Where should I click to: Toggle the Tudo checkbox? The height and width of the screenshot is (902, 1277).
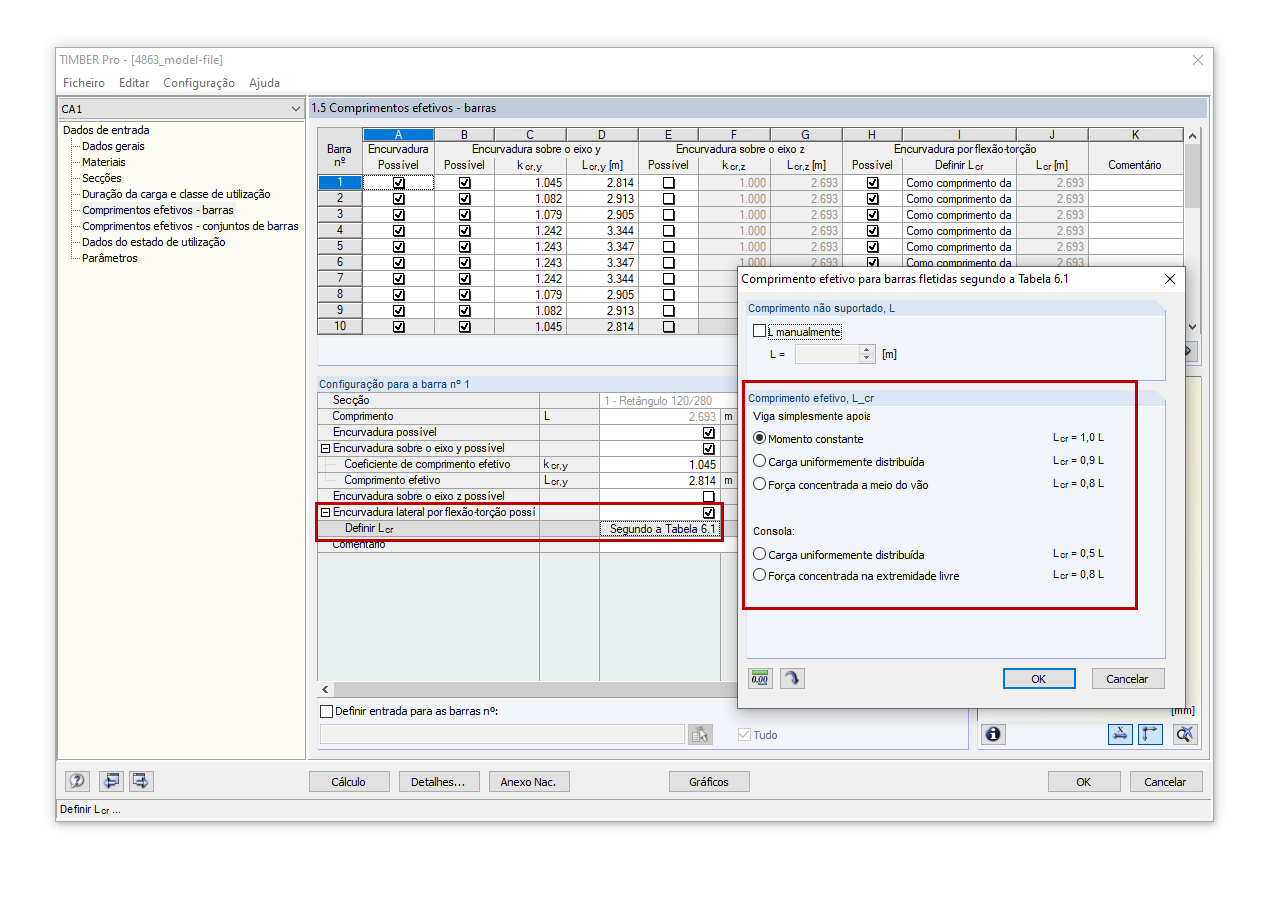click(744, 735)
